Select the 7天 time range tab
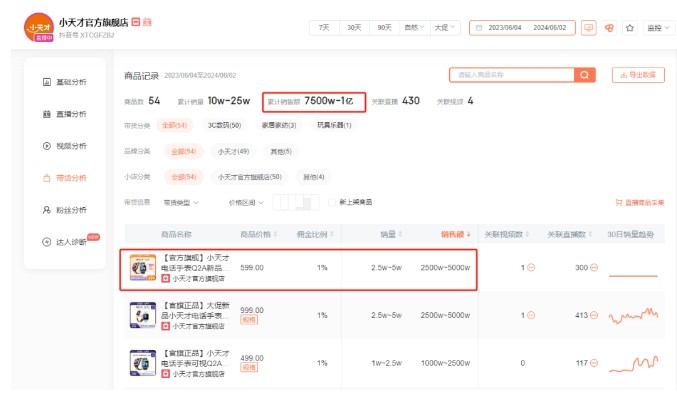 [x=324, y=28]
